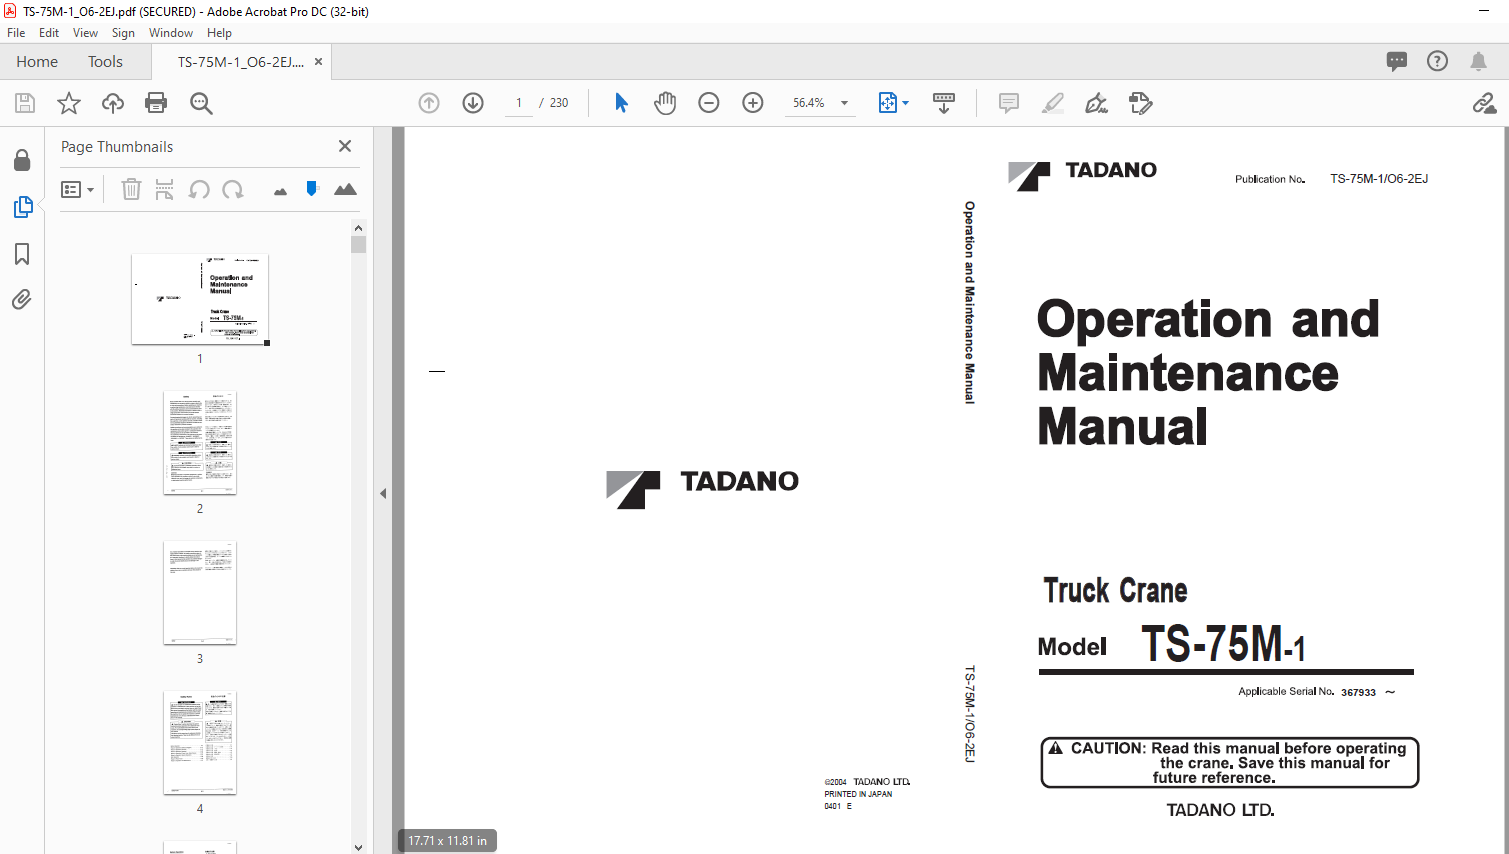
Task: Switch to the Home tab
Action: pyautogui.click(x=37, y=62)
